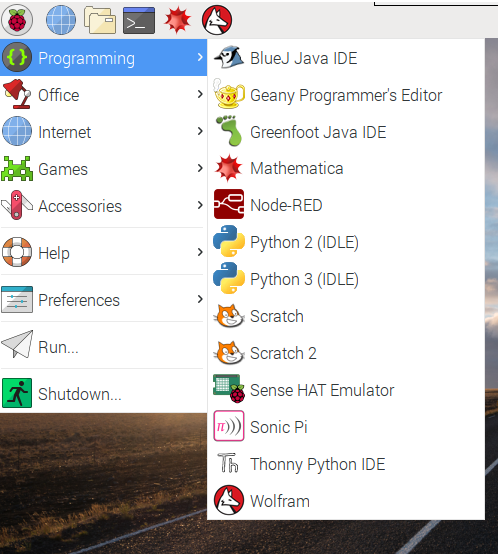Open the file manager folder icon

click(x=100, y=20)
